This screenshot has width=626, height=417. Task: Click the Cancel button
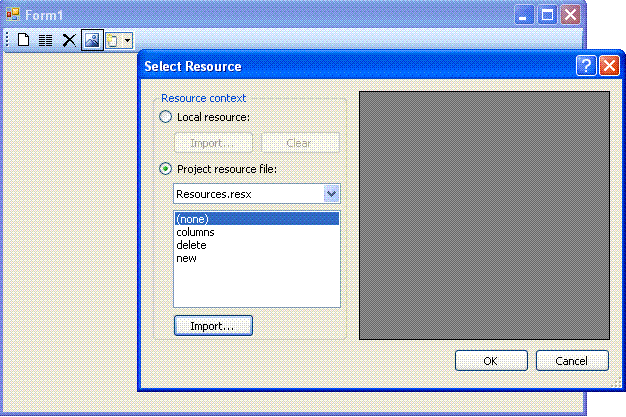coord(572,361)
